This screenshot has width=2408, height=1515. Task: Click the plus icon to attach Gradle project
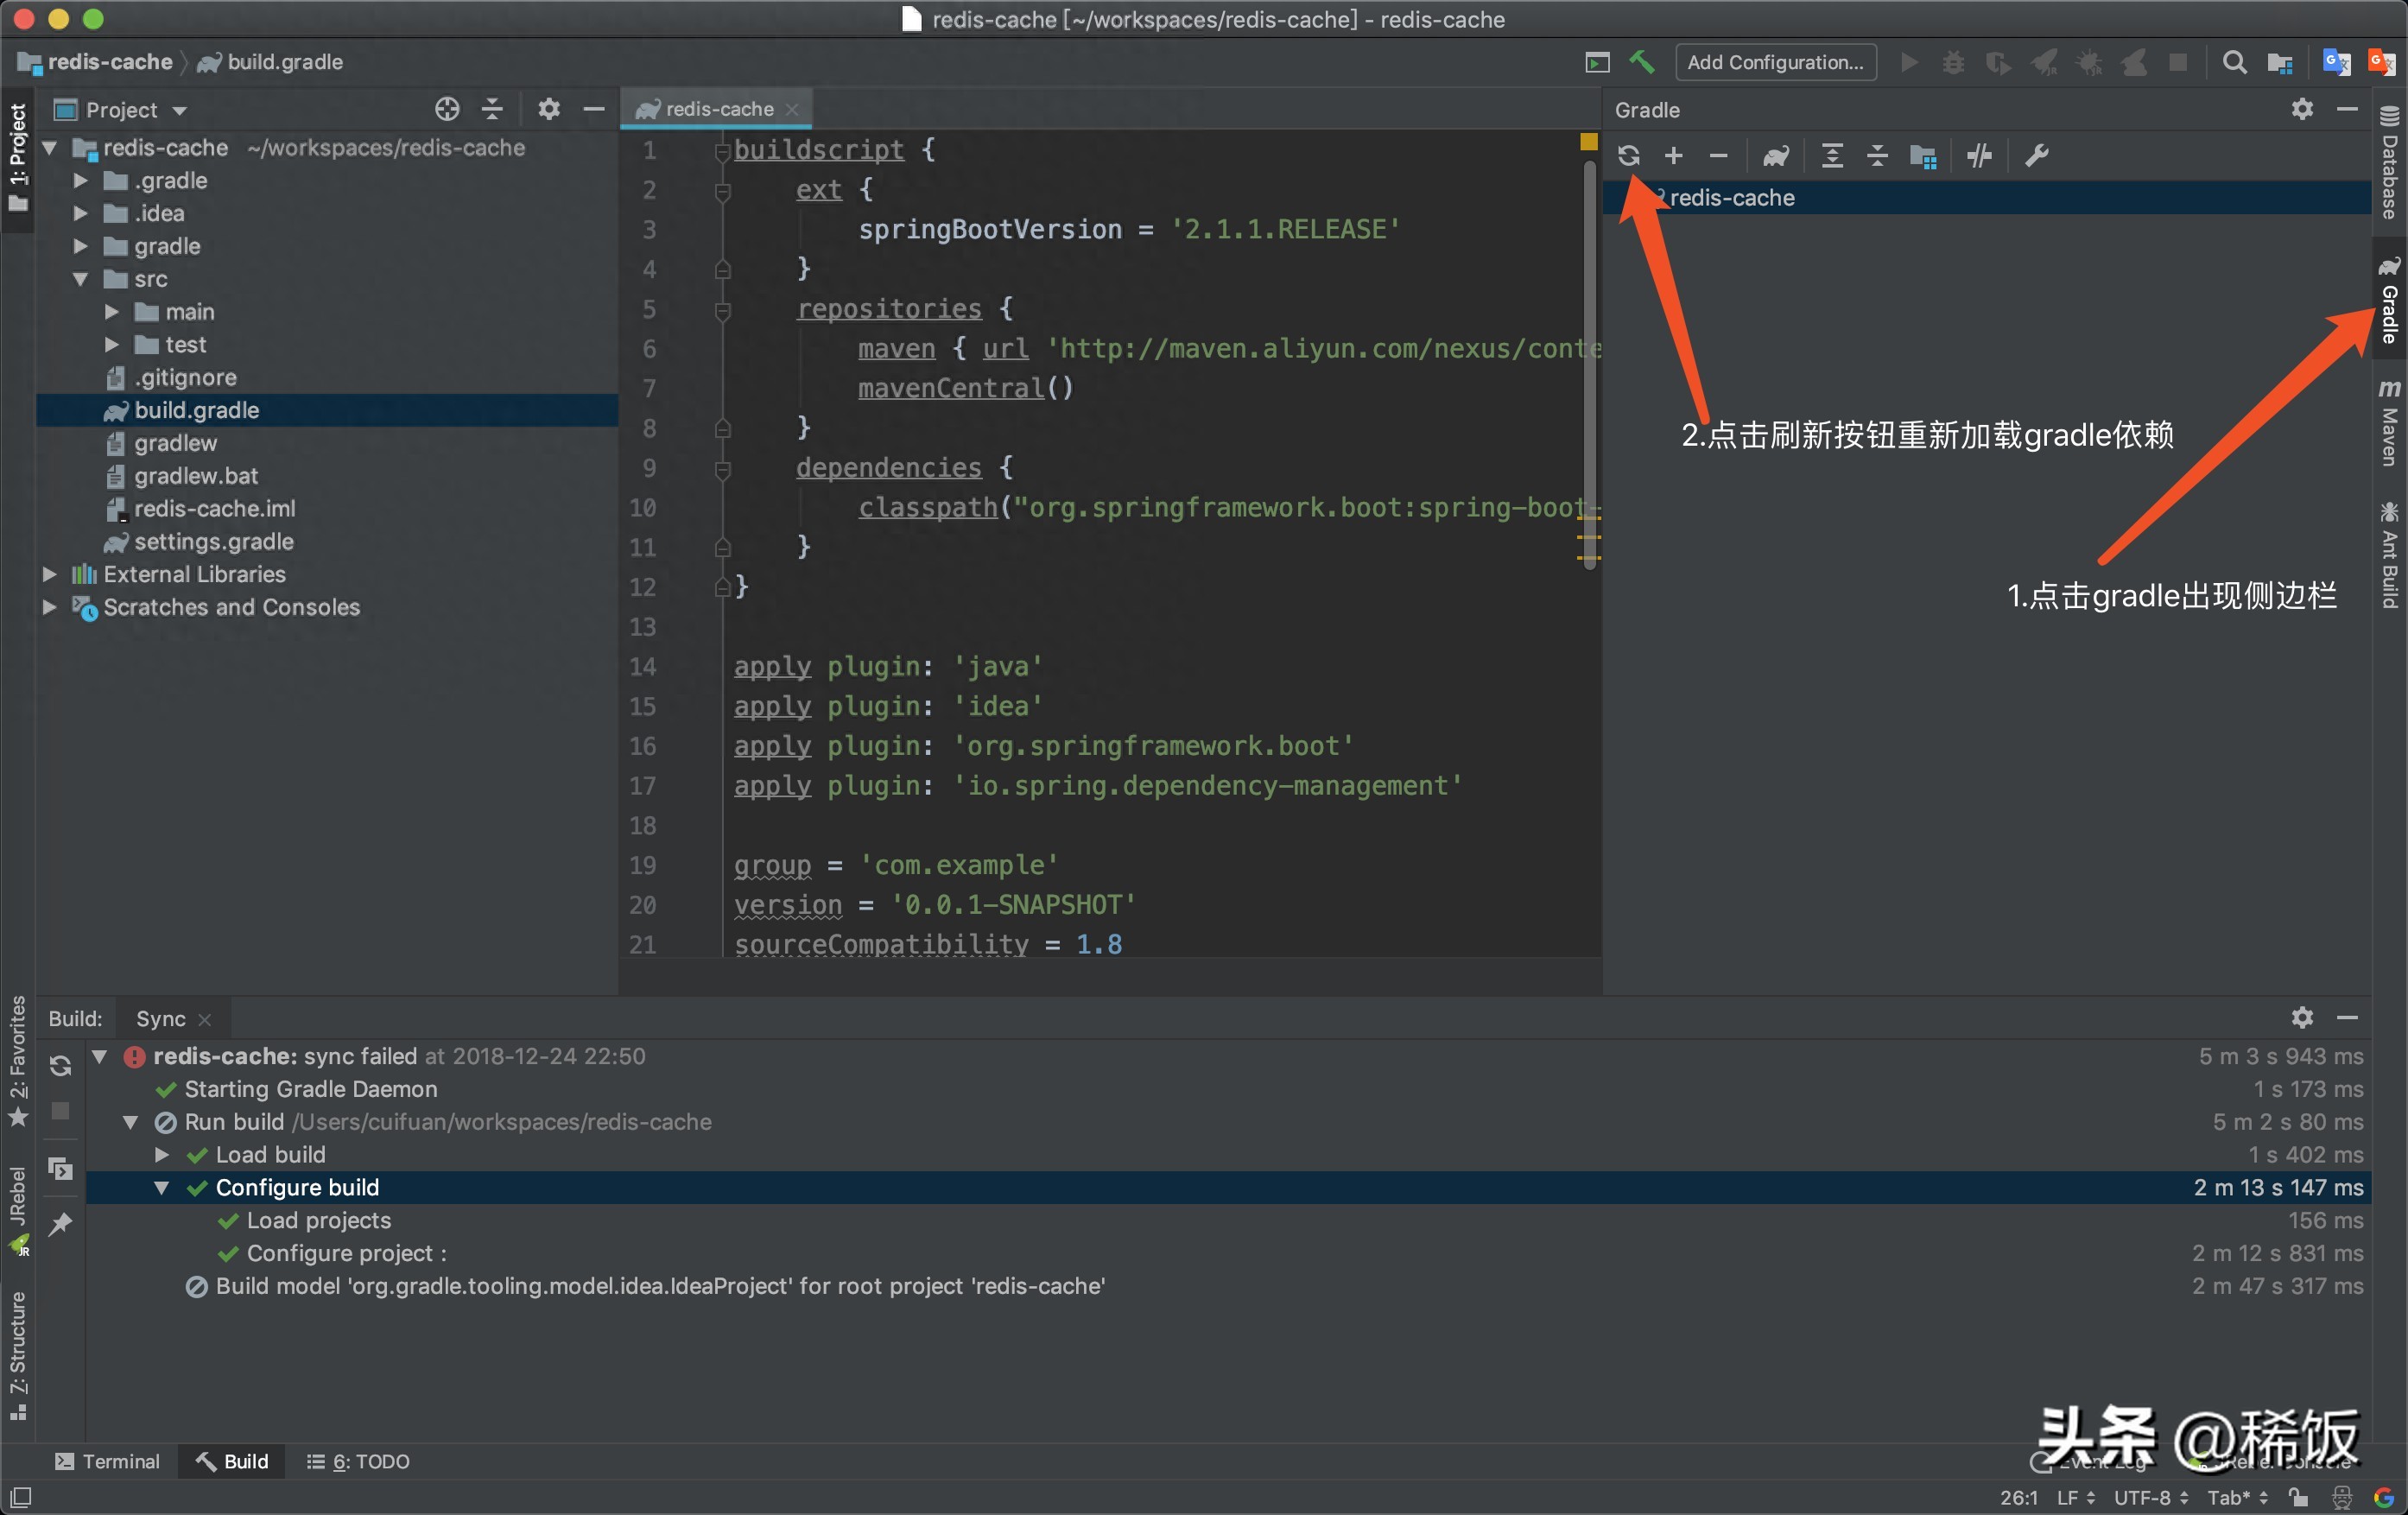(1673, 155)
